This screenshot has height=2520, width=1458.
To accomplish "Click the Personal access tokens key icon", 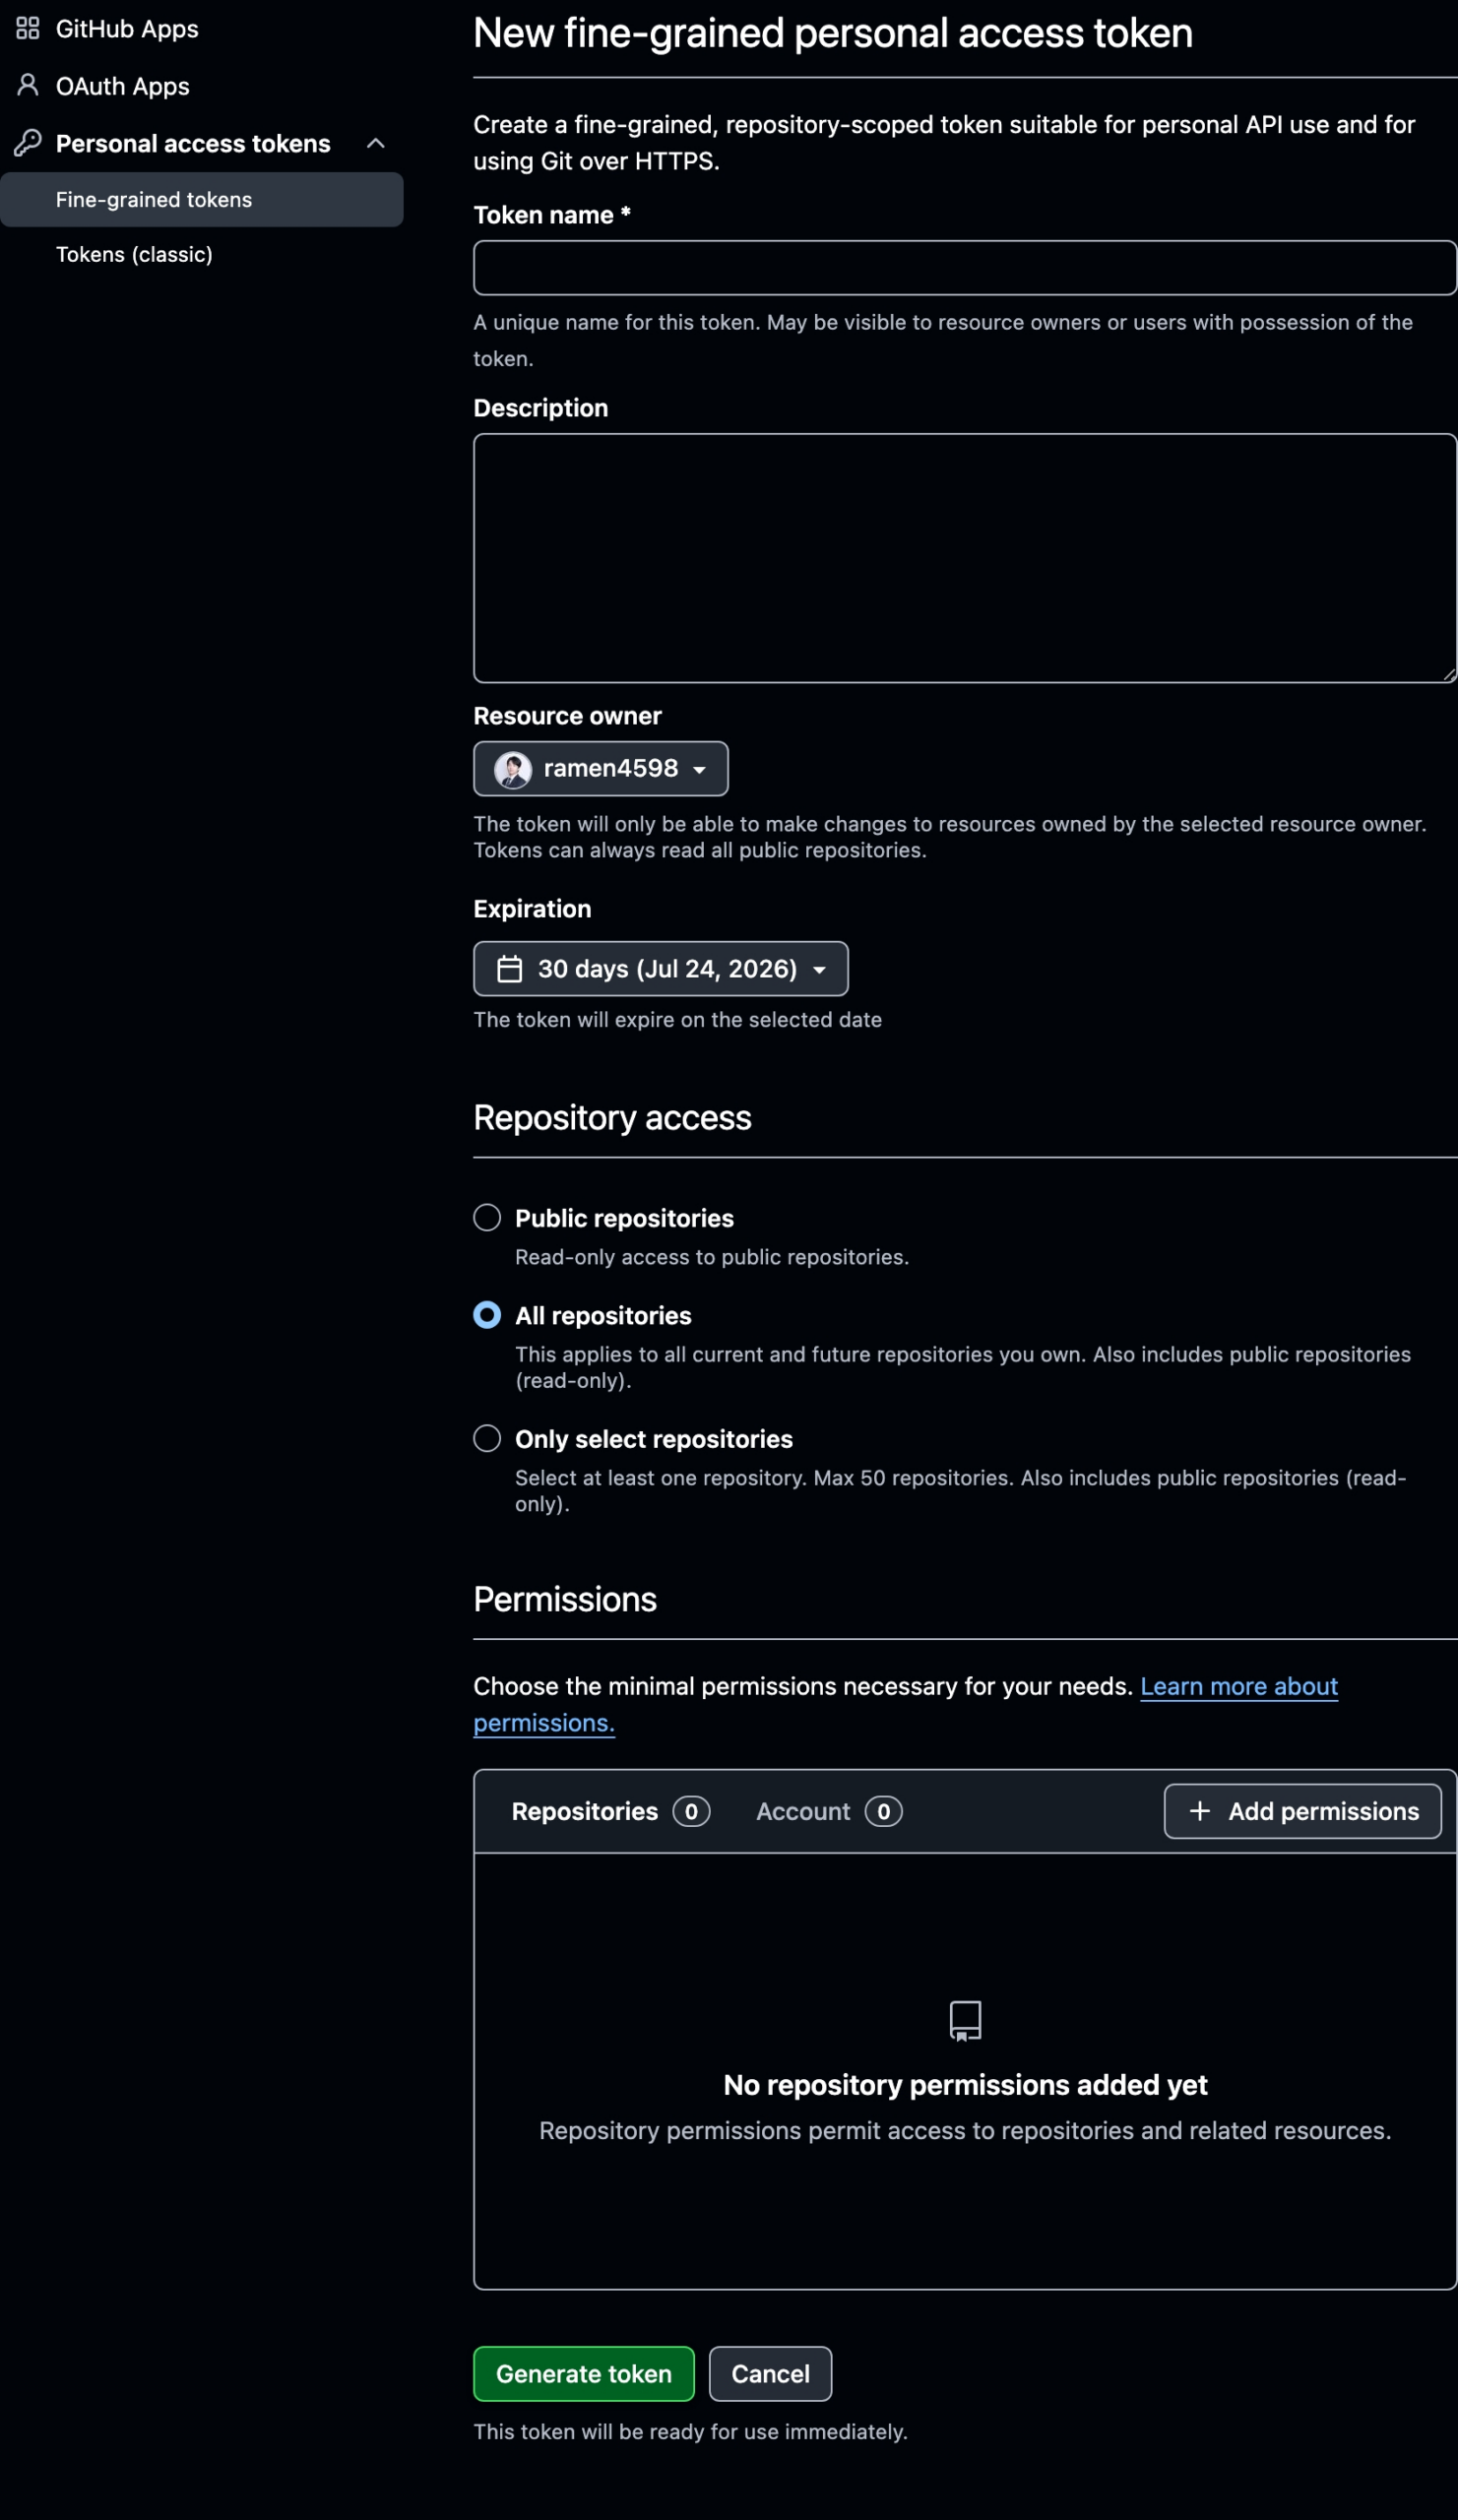I will point(28,143).
